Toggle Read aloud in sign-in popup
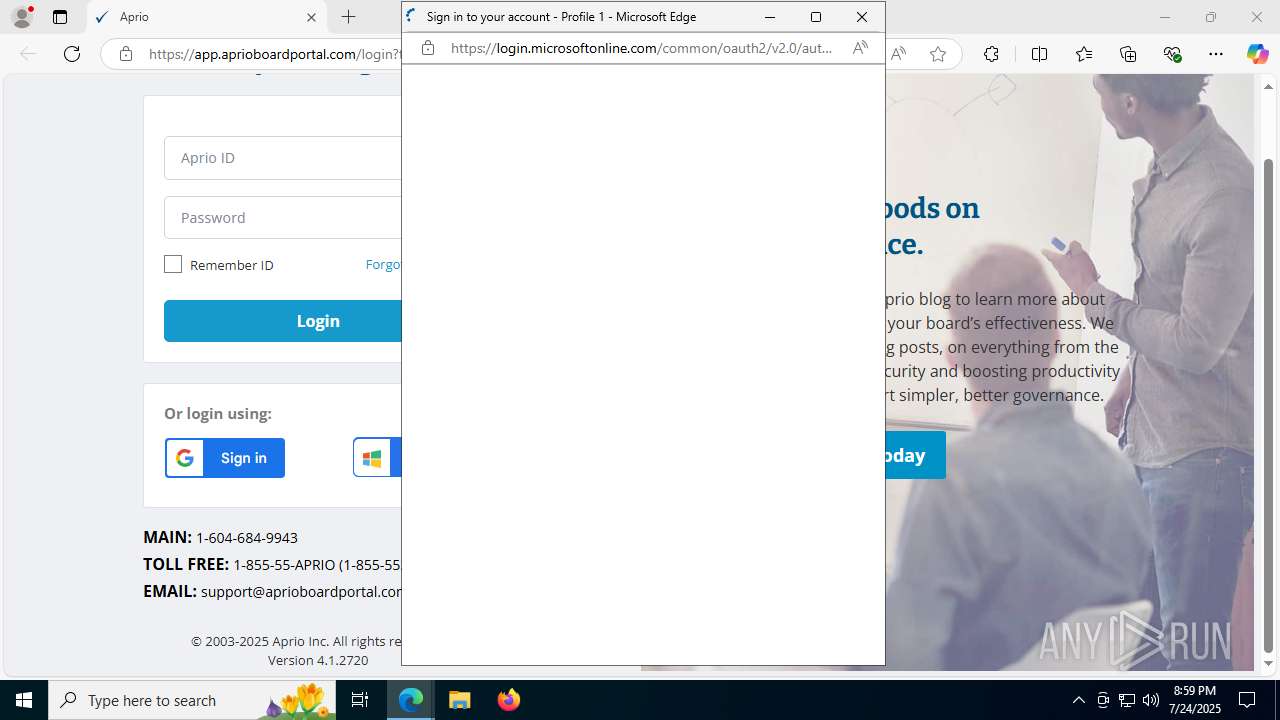 coord(860,48)
